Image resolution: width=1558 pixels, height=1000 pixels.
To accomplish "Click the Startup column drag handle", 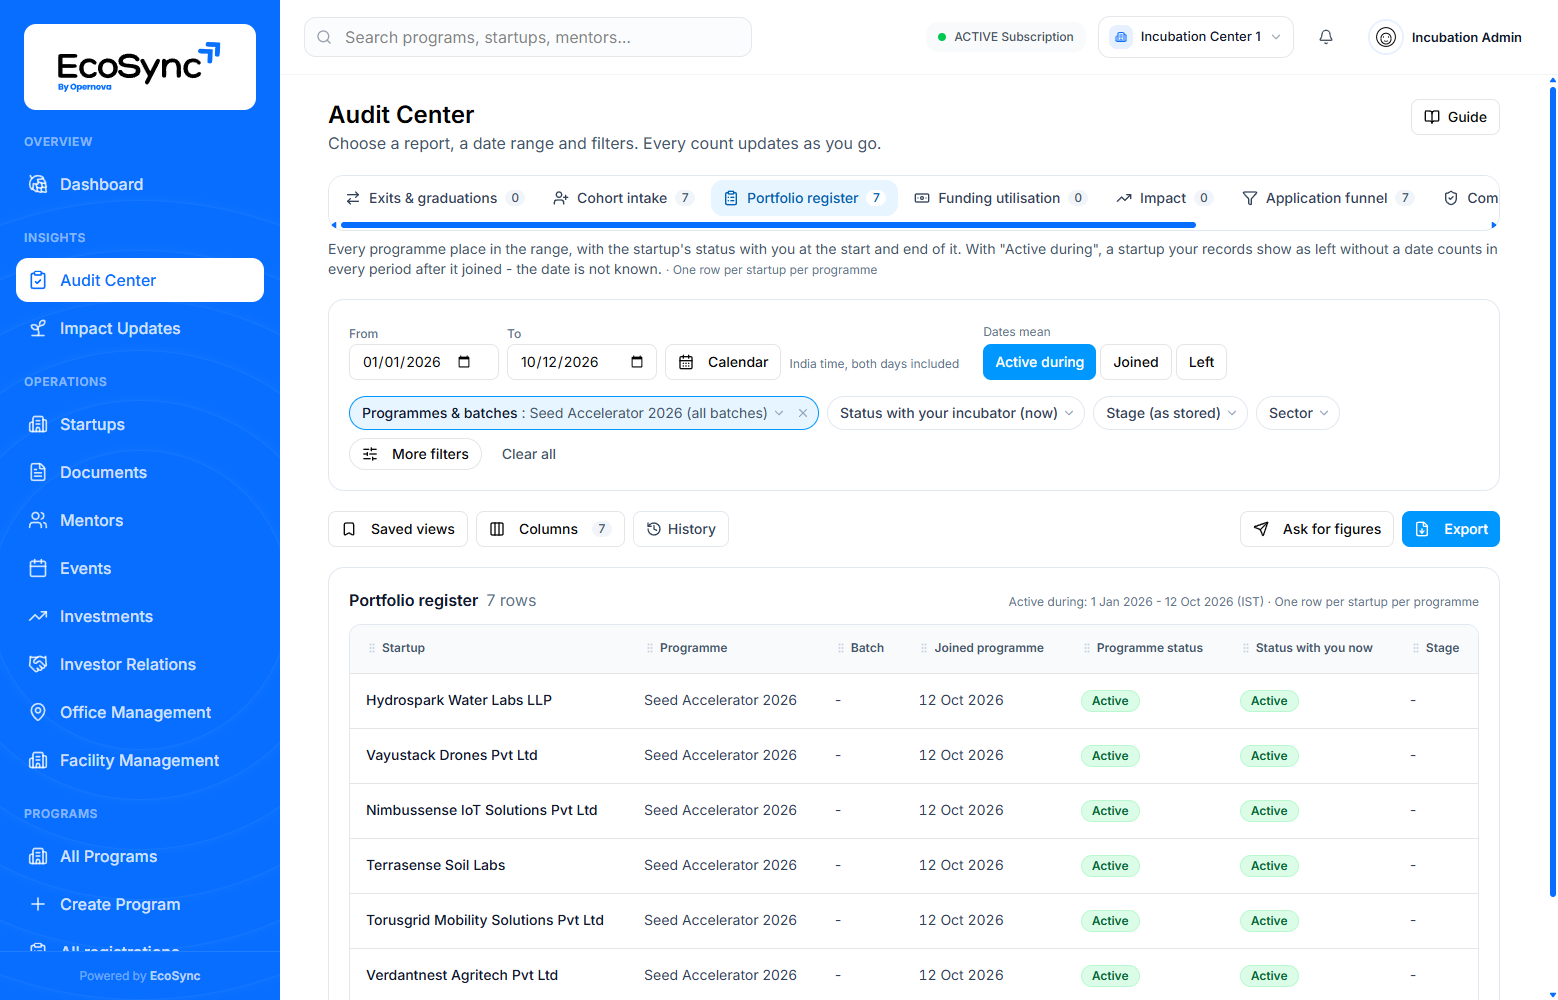I will [372, 648].
